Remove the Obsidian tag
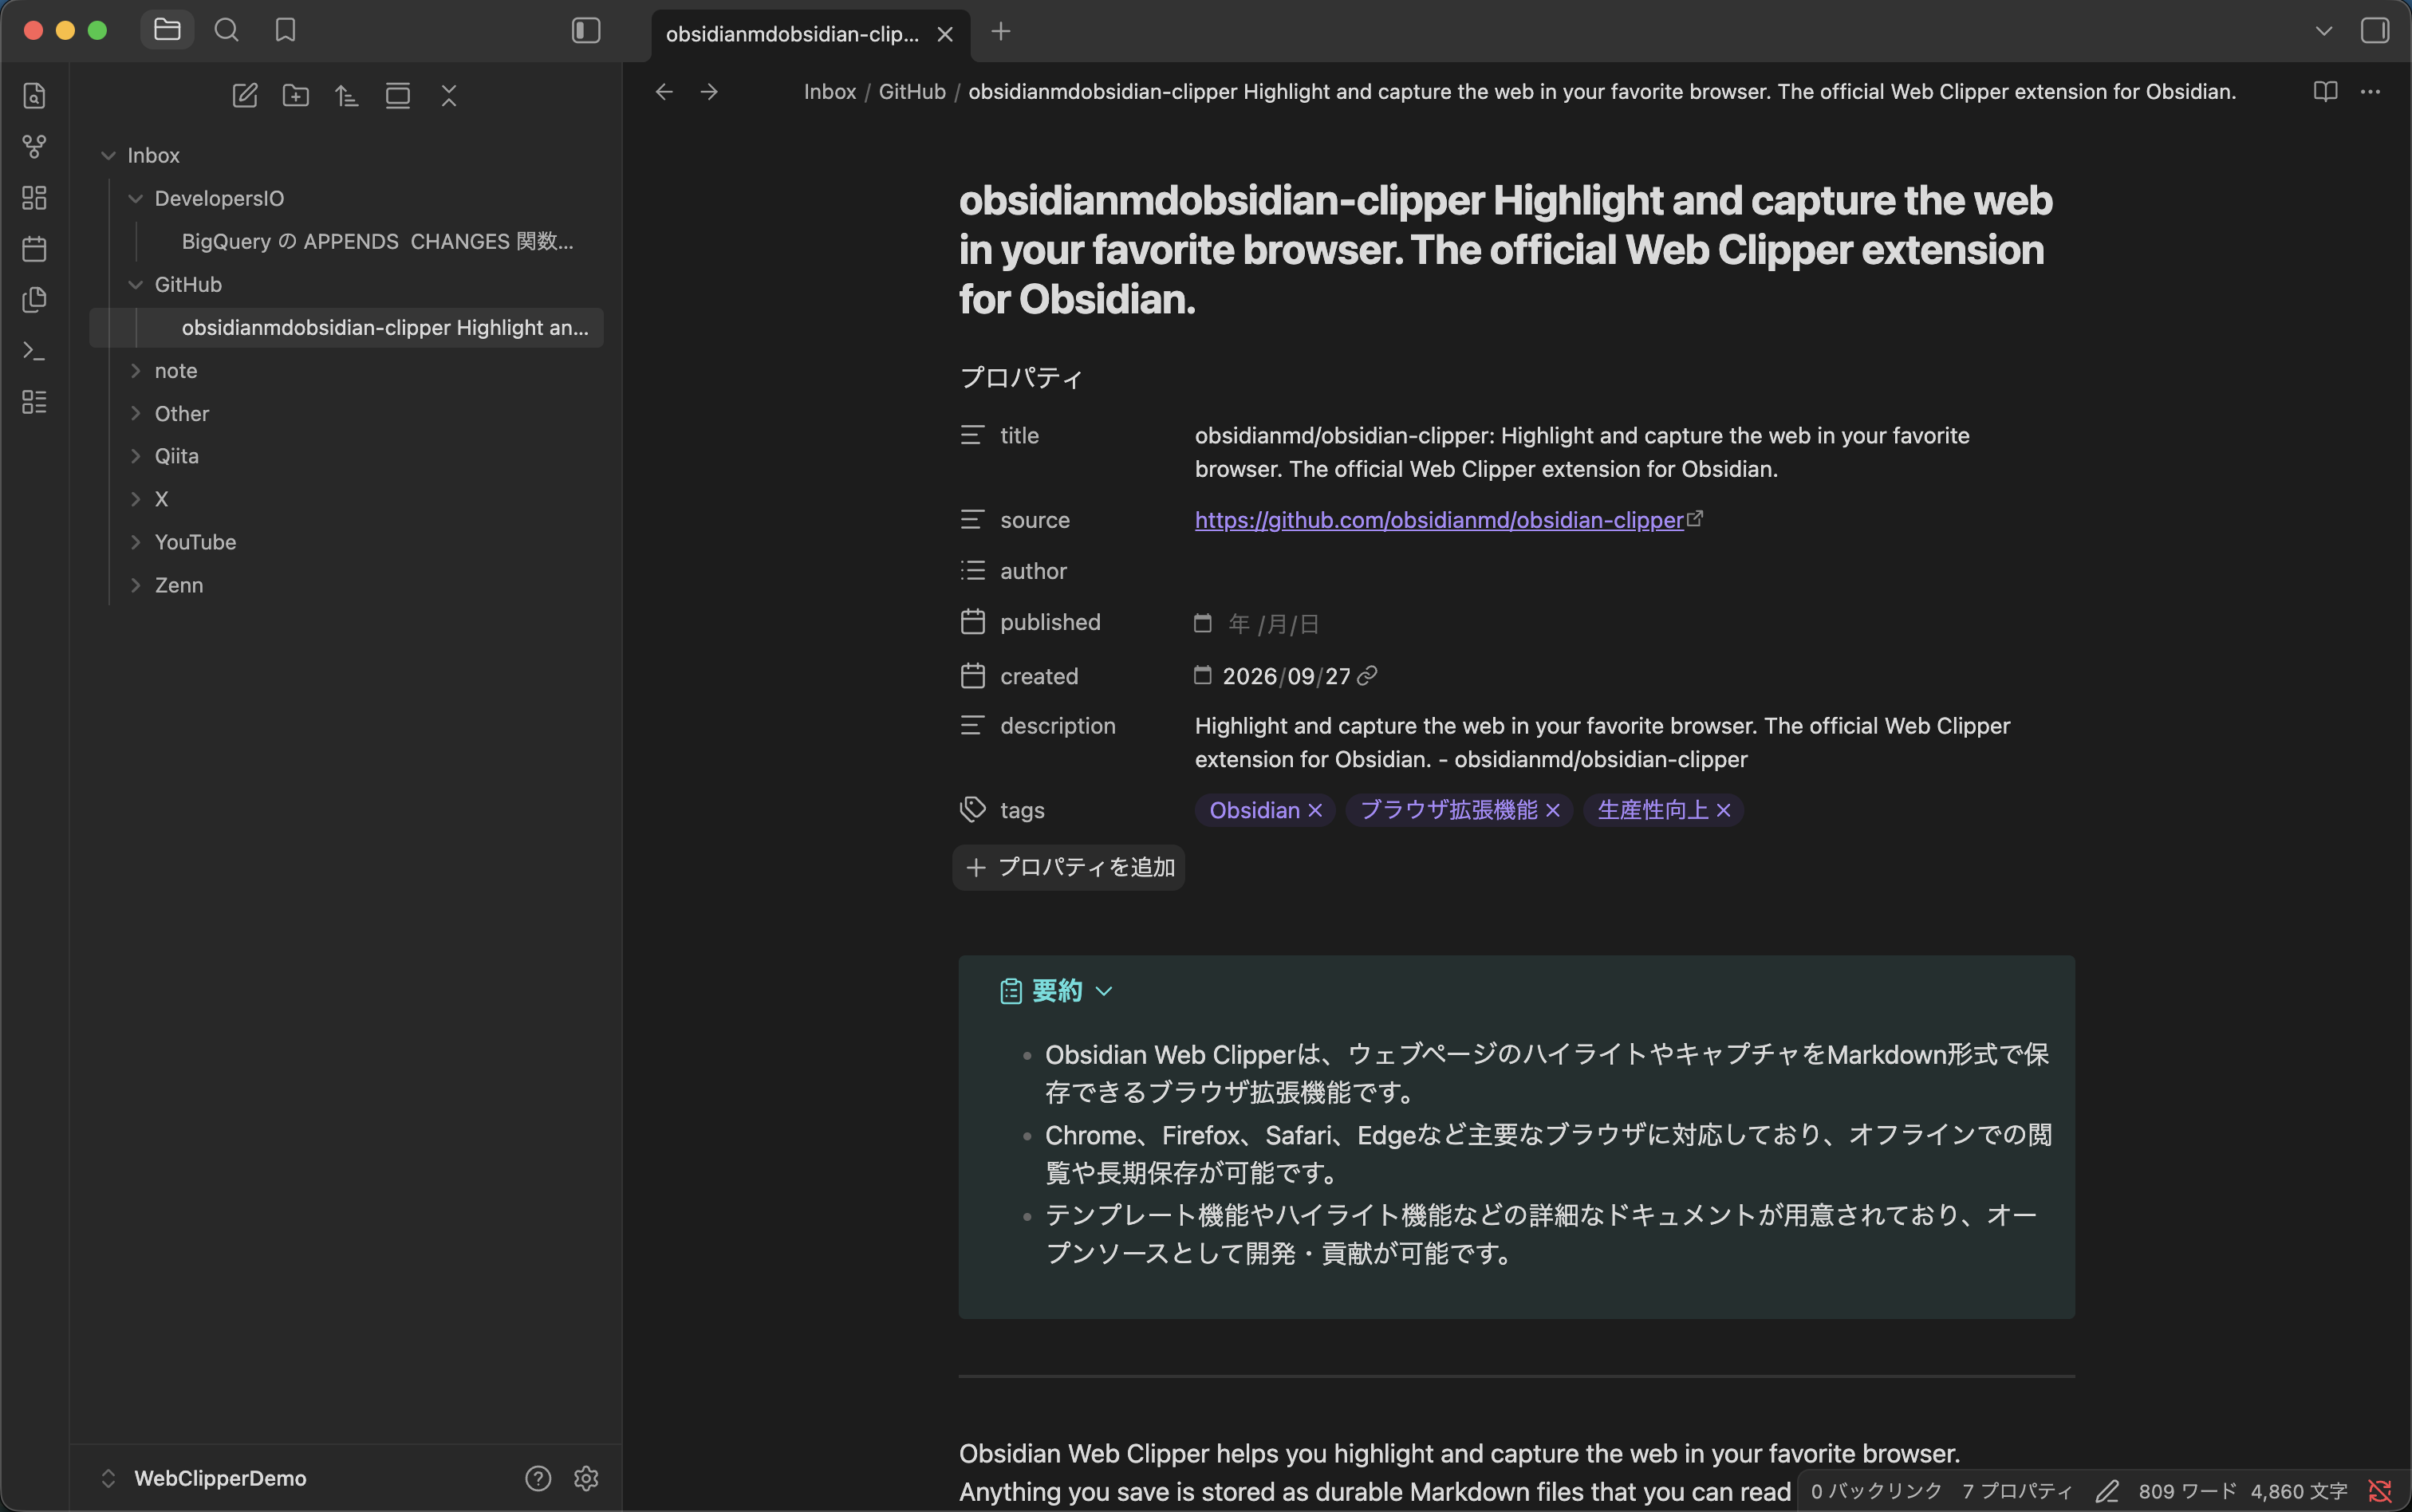Screen dimensions: 2412x1512 point(1315,811)
